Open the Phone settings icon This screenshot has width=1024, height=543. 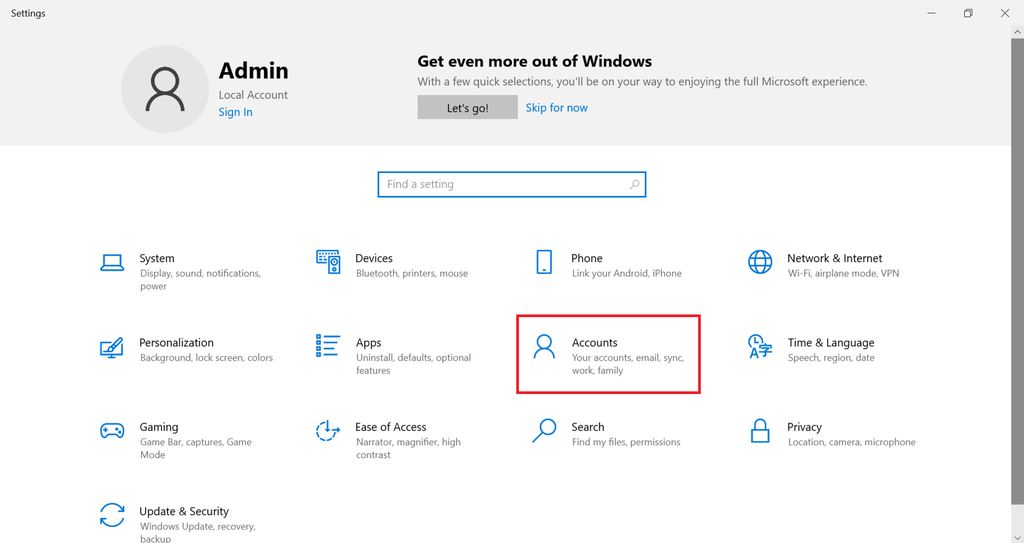(544, 262)
